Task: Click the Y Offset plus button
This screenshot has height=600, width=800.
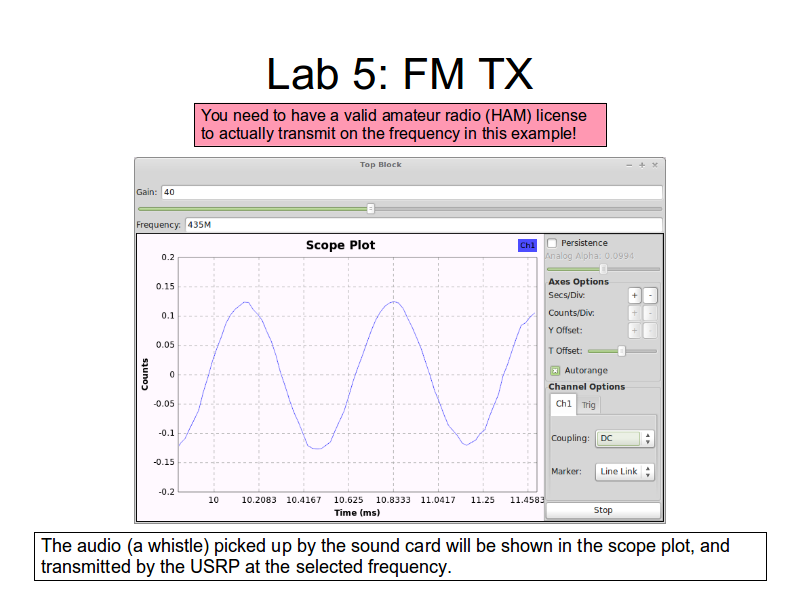Action: pyautogui.click(x=634, y=331)
